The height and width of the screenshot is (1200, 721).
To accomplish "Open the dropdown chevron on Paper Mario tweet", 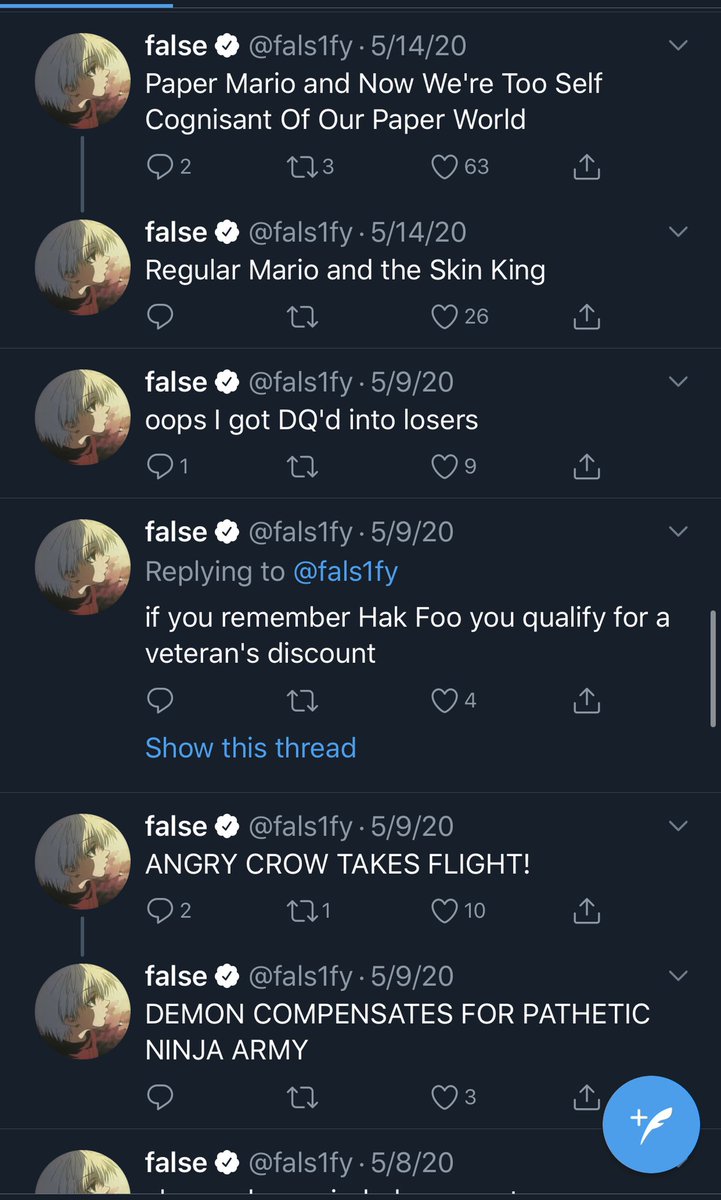I will coord(678,46).
